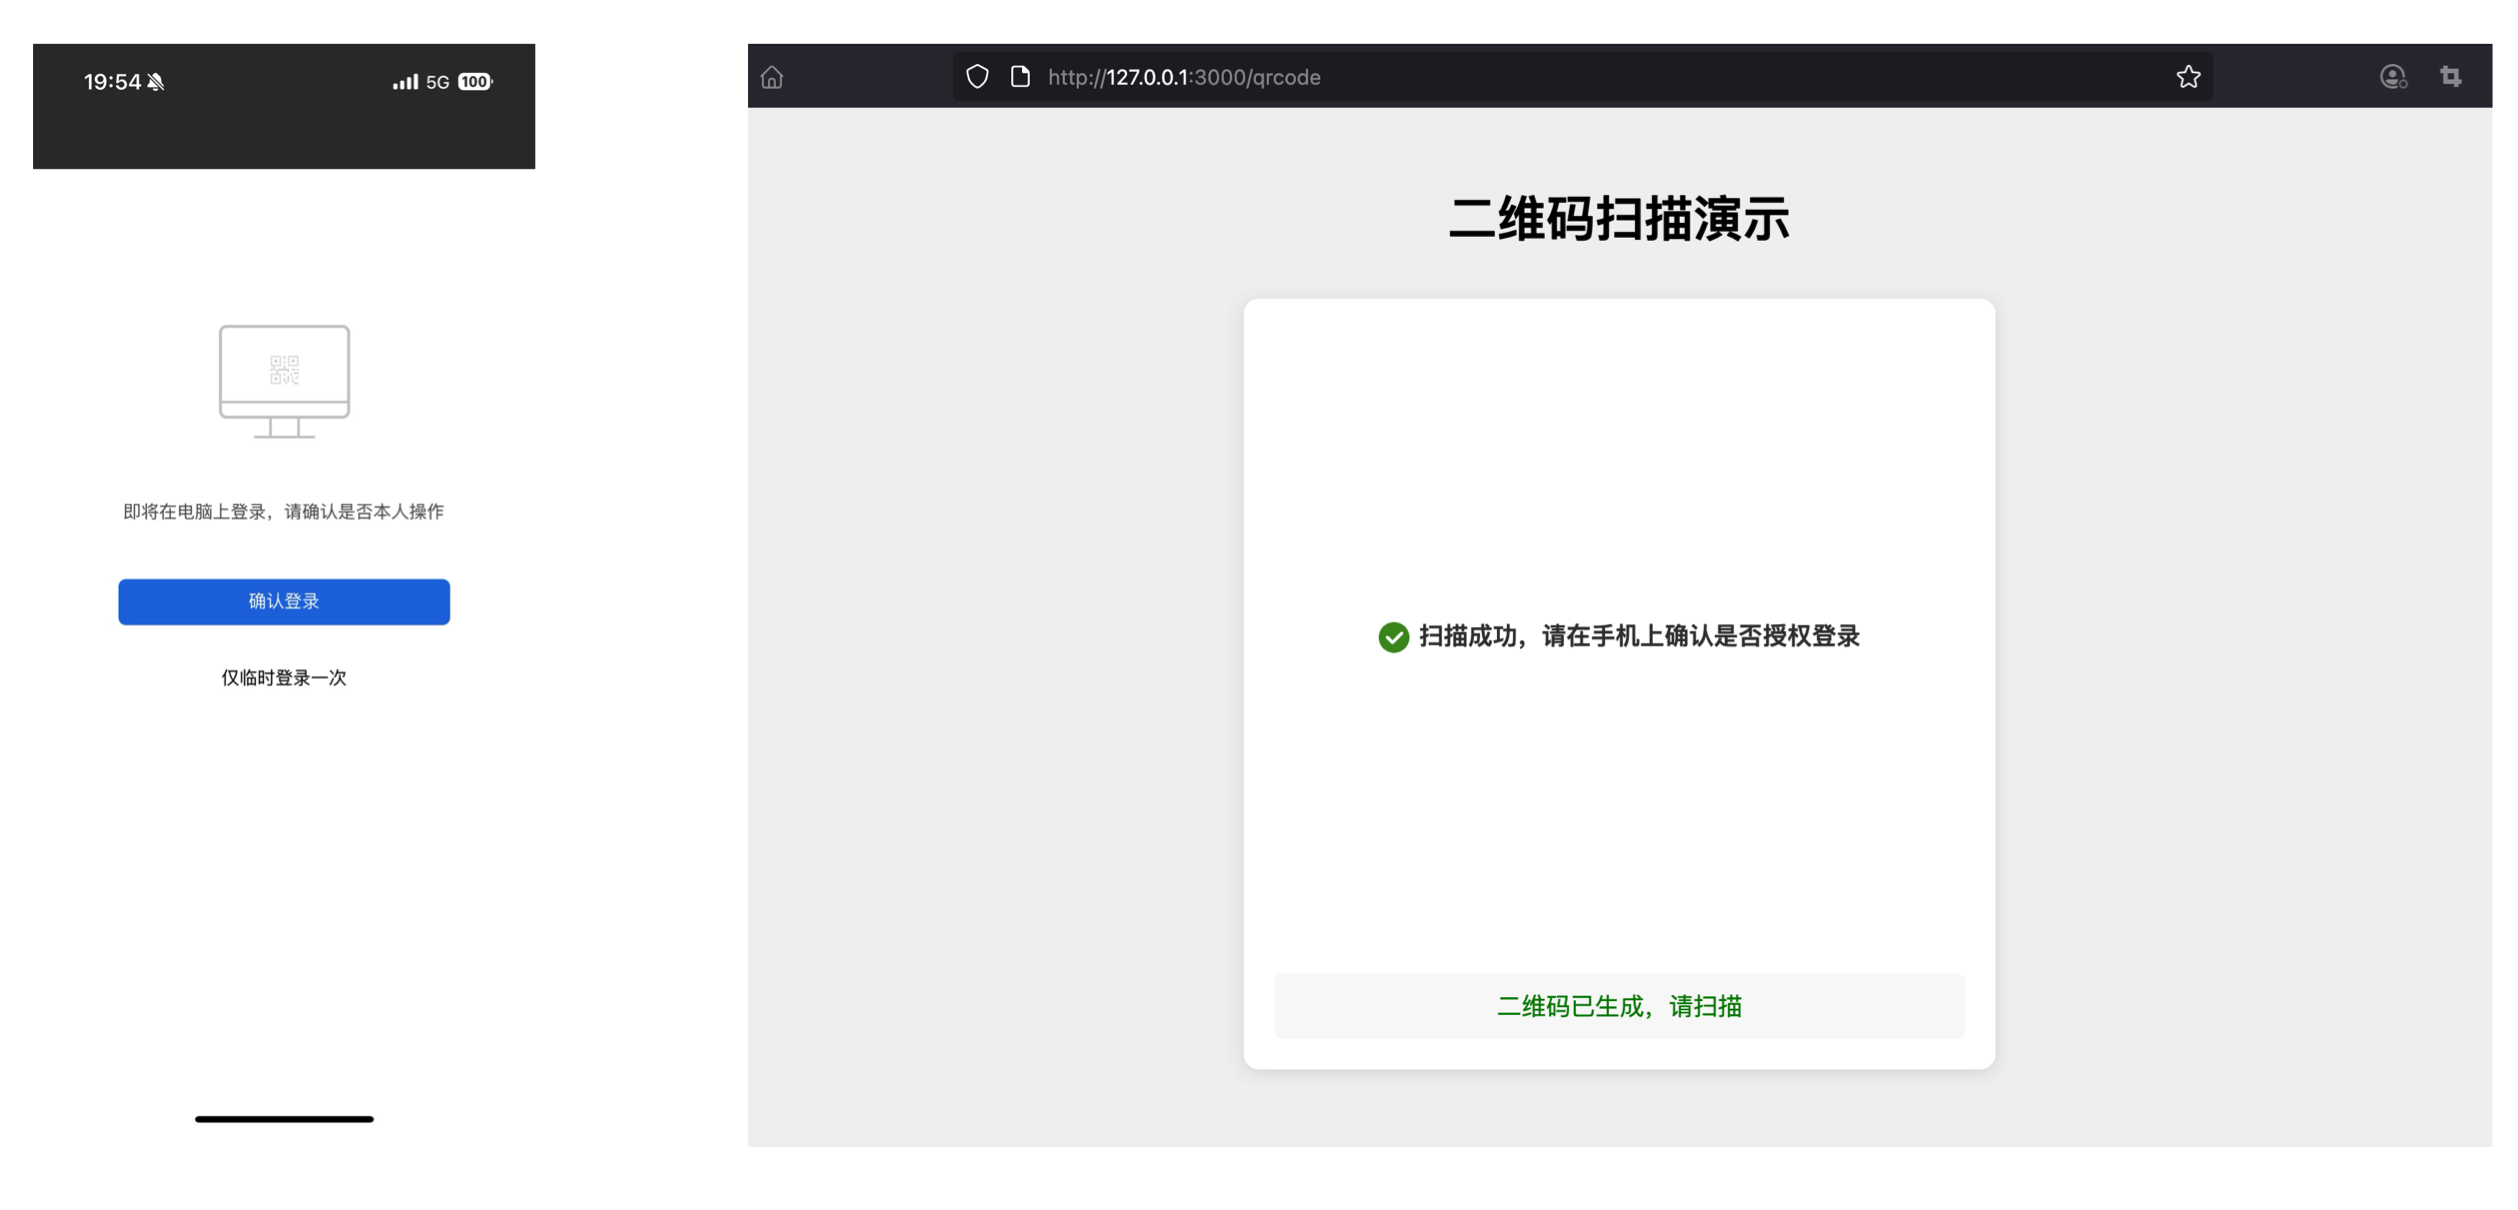Click the green checkmark success icon

point(1393,636)
